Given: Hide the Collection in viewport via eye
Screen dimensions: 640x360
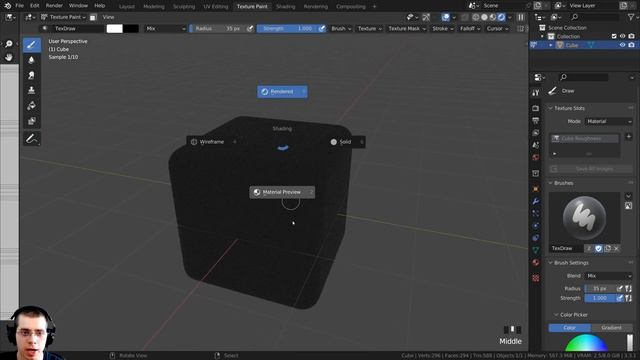Looking at the screenshot, I should [x=622, y=36].
